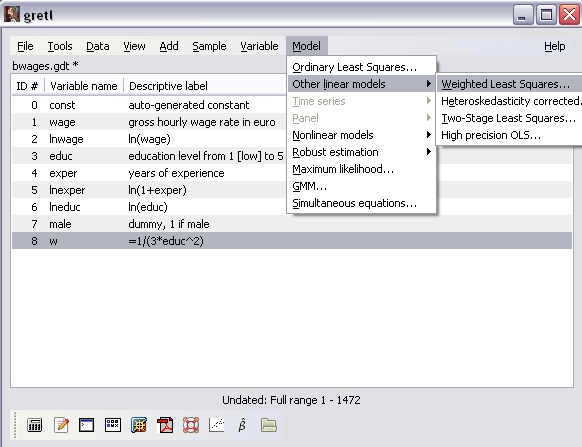Click label 'gross hourly wage rate in euro'
Screen dimensions: 582x447
202,122
